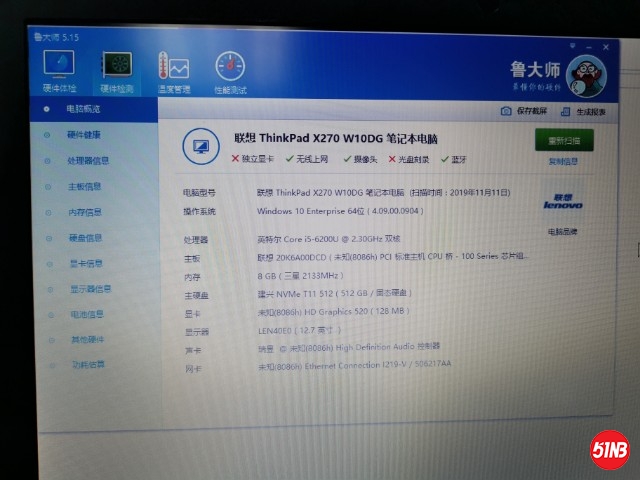Switch to 内存信息 memory info

tap(85, 212)
